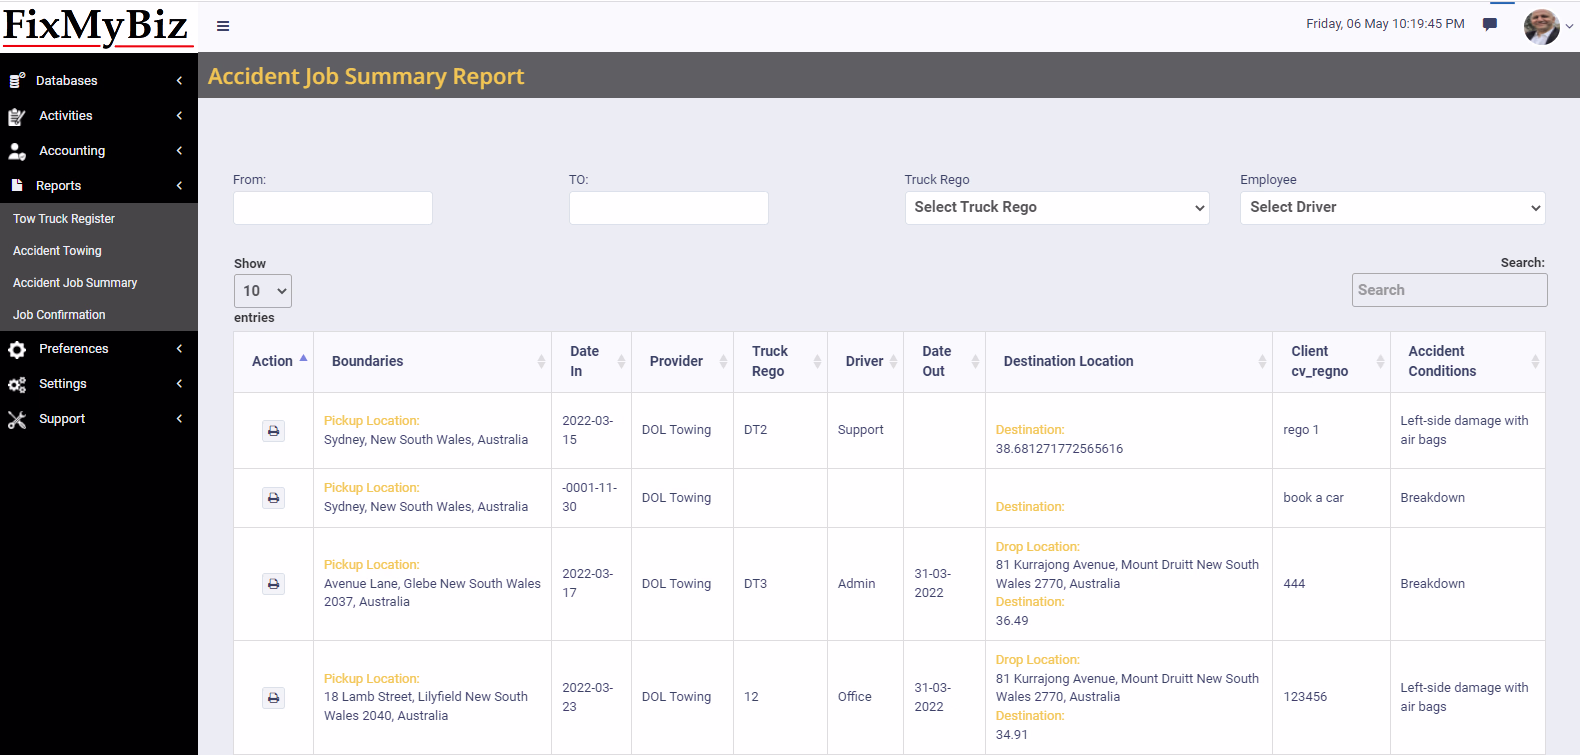1580x755 pixels.
Task: Open the Select Driver employee dropdown
Action: 1392,208
